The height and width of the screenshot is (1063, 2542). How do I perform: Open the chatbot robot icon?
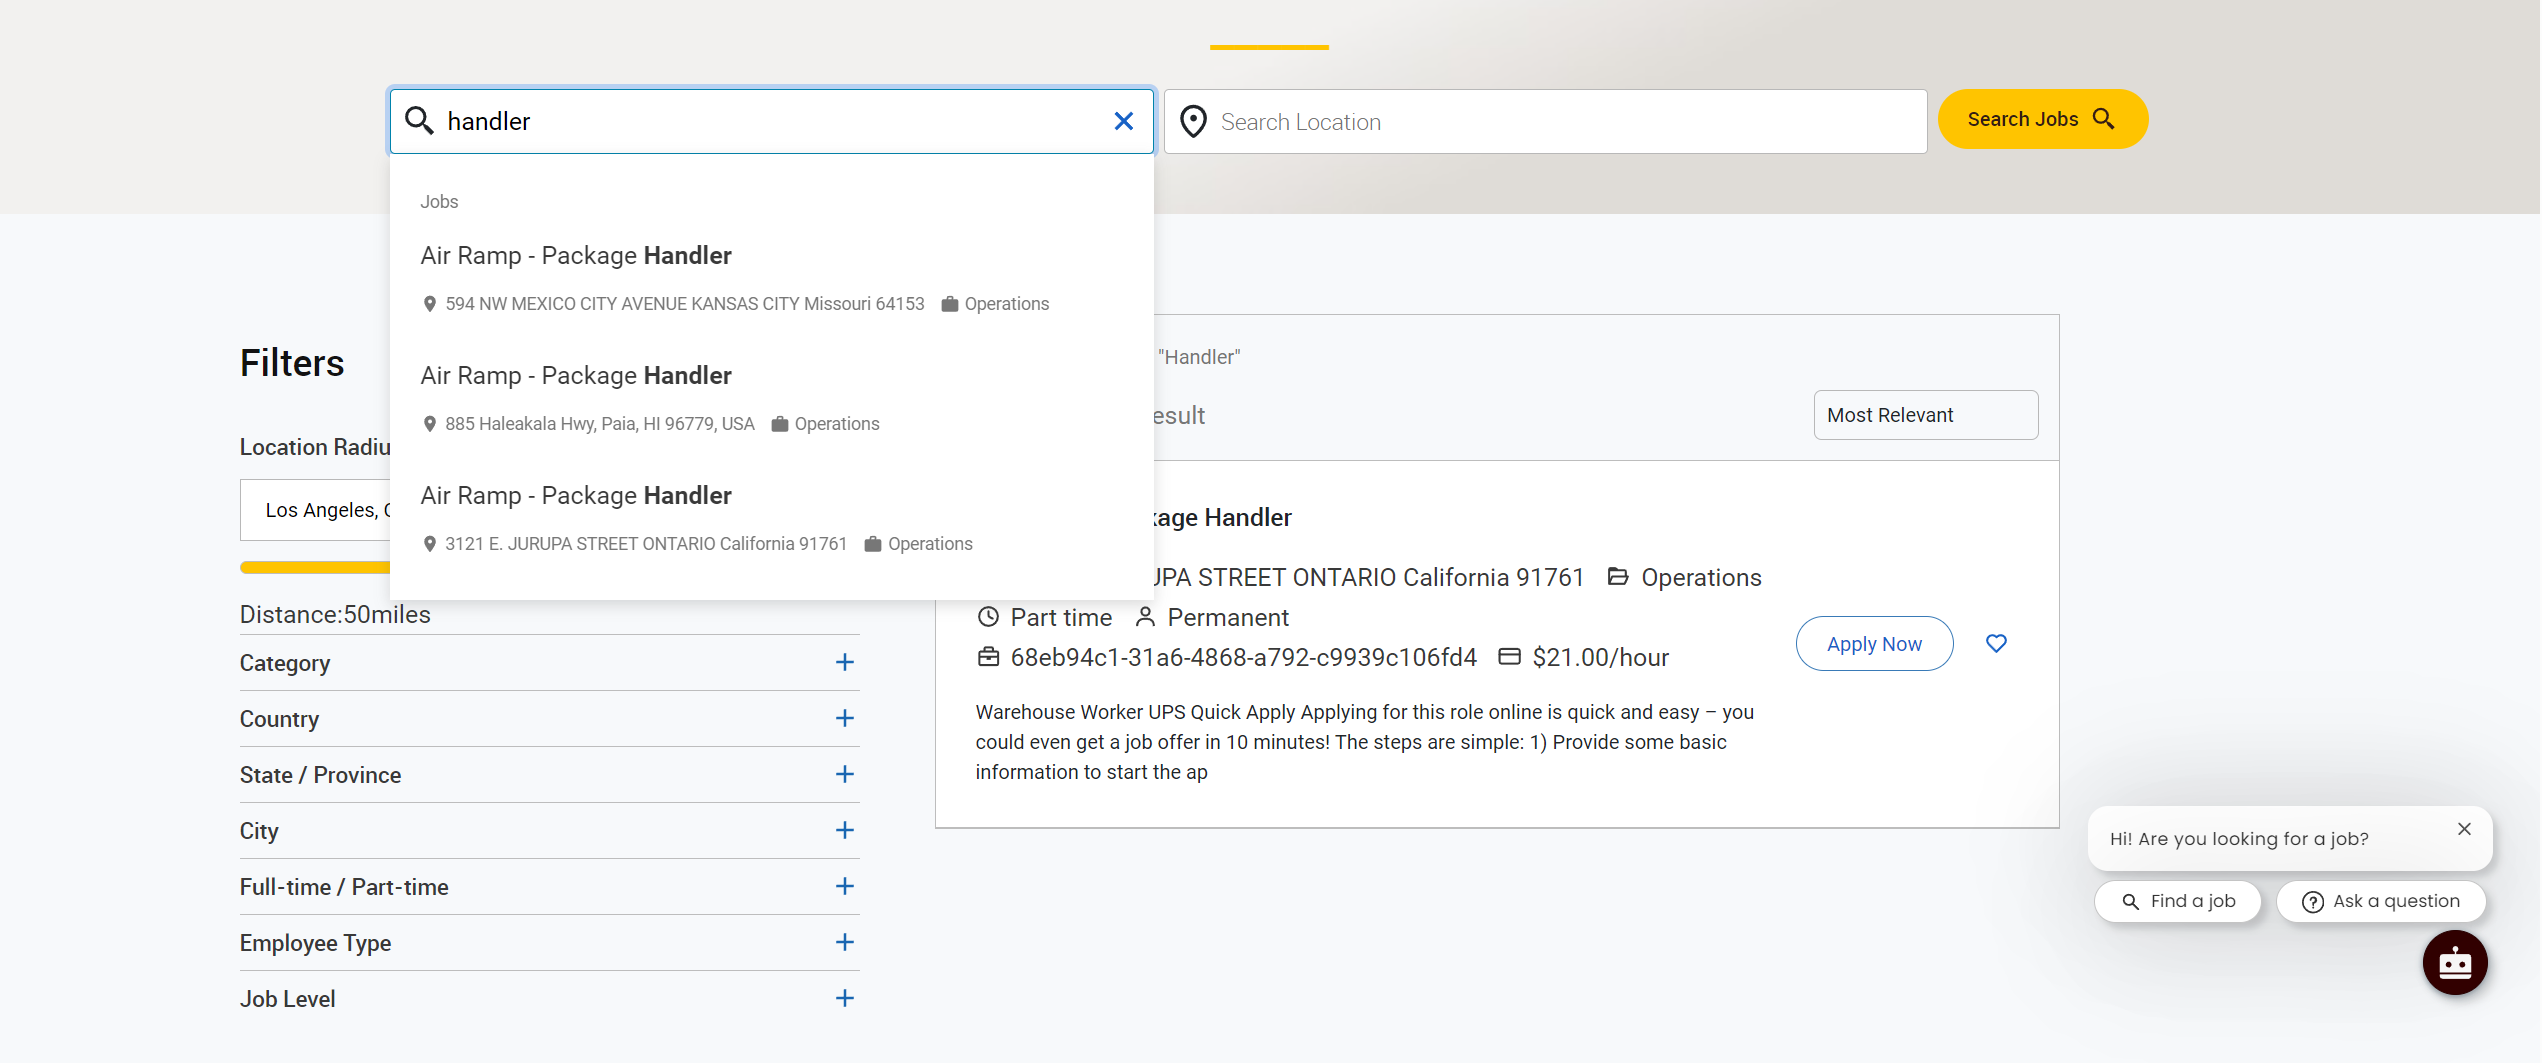pyautogui.click(x=2455, y=963)
